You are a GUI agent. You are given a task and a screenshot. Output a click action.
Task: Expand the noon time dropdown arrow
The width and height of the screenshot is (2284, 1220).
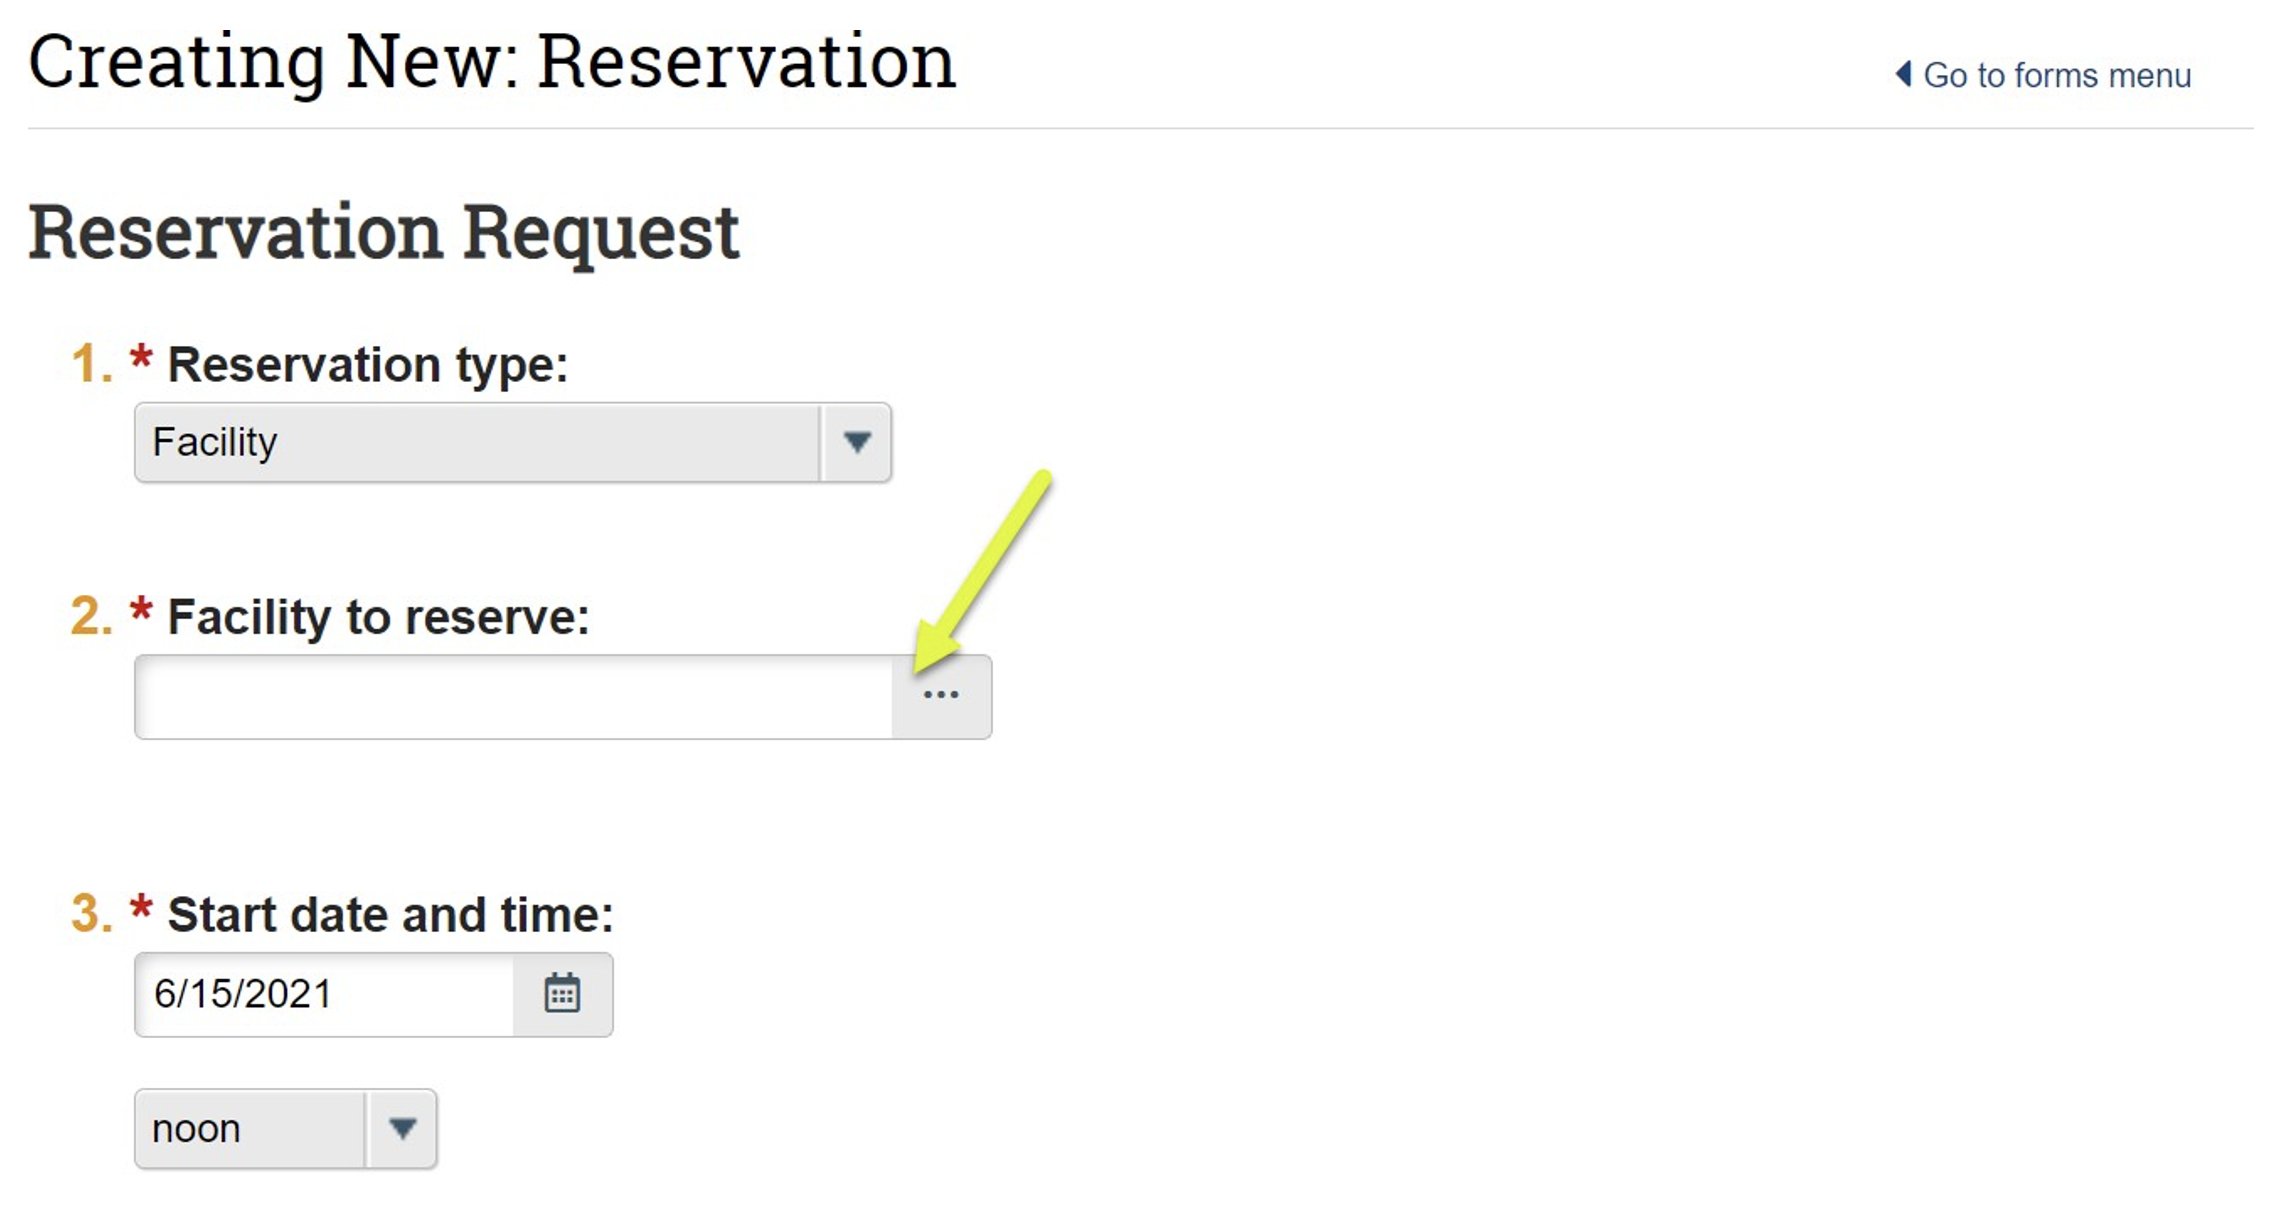point(402,1129)
